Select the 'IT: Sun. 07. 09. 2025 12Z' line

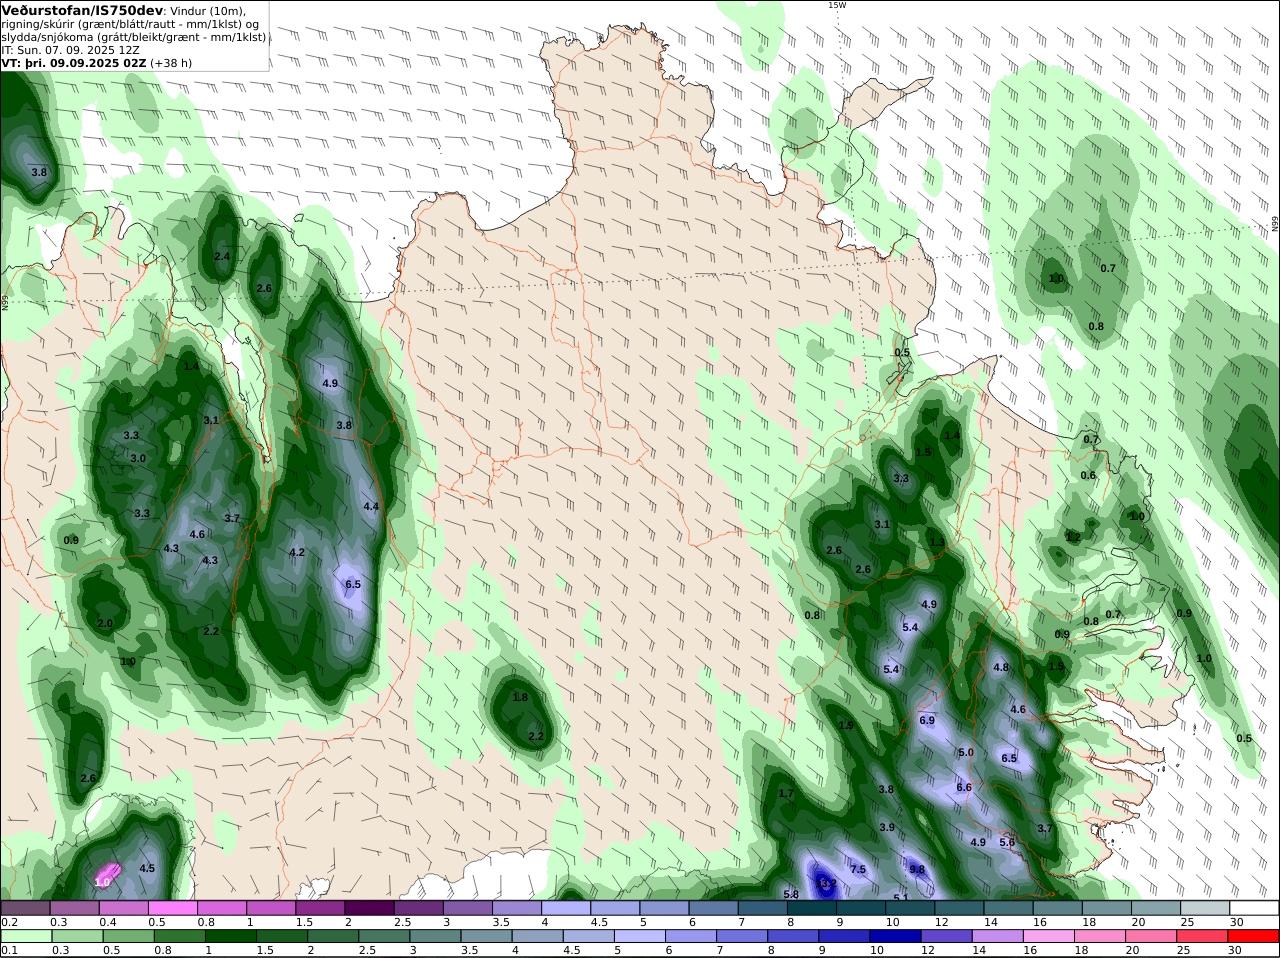[71, 49]
